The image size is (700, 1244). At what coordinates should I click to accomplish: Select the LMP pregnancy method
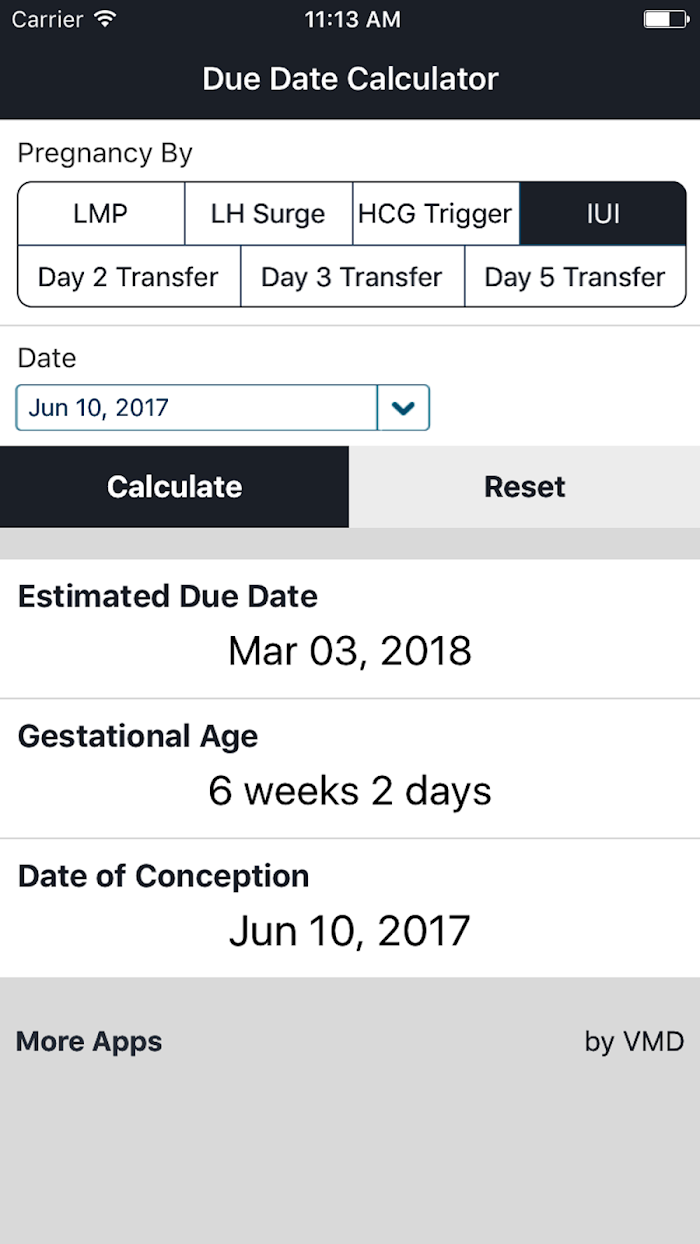coord(101,214)
